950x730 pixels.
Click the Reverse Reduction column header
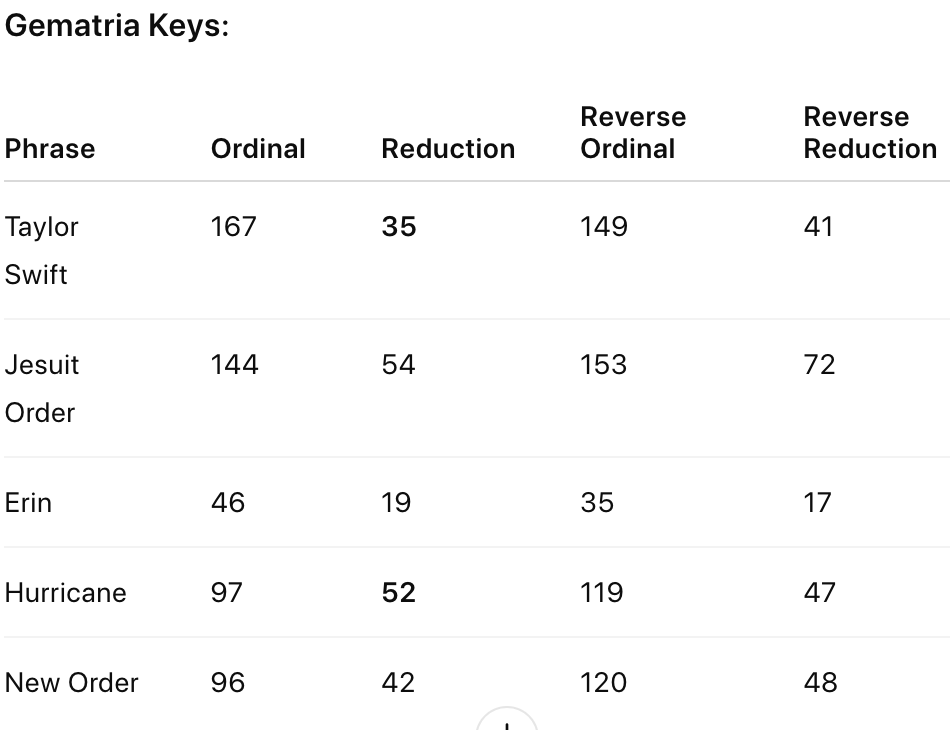[870, 133]
